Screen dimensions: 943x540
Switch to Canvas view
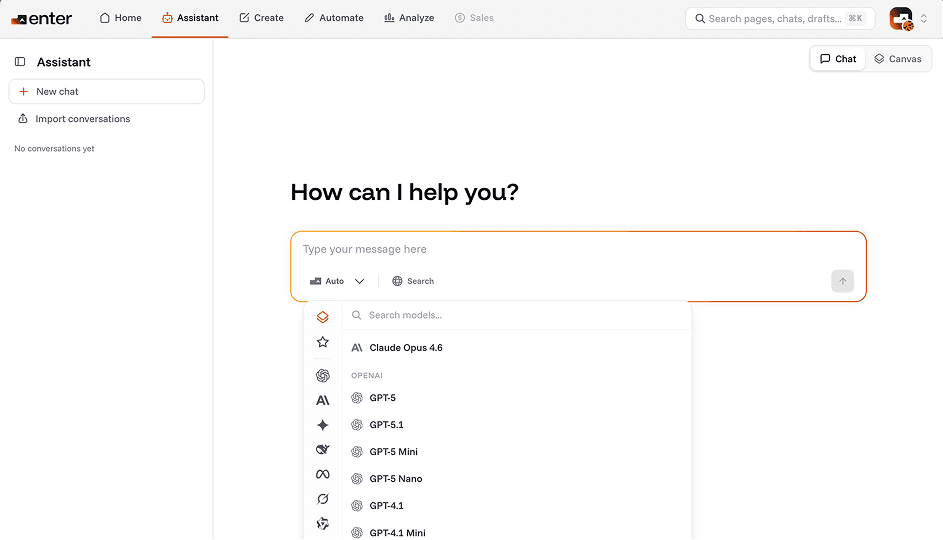click(897, 59)
